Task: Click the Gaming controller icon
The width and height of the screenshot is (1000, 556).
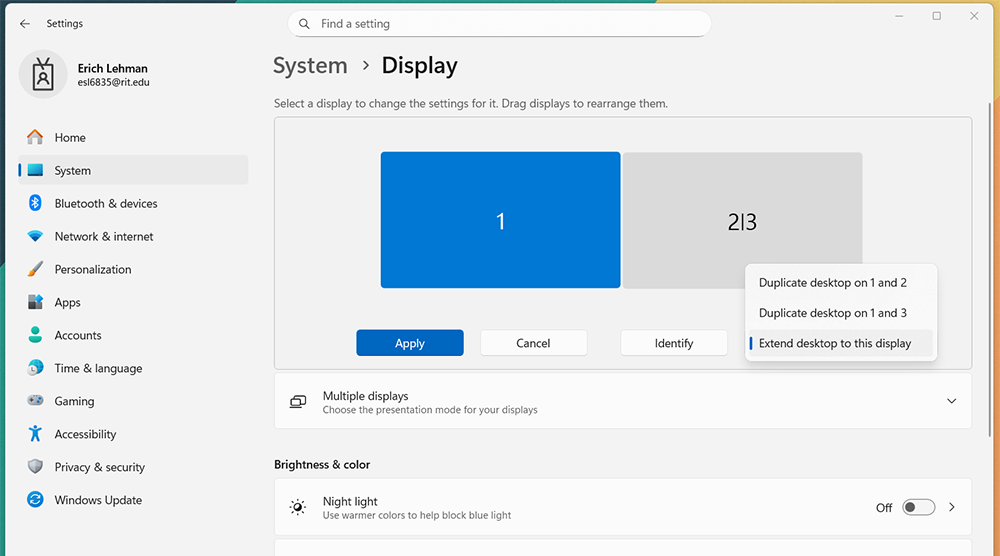Action: (36, 401)
